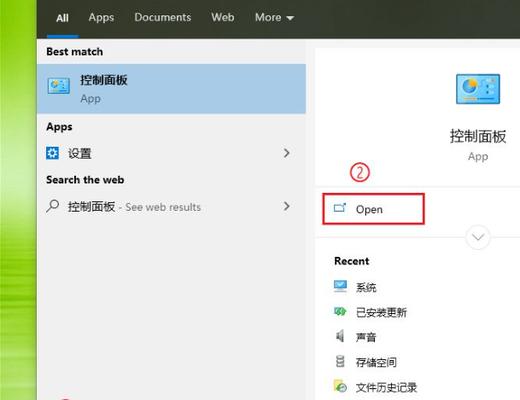Switch to the Documents tab
Screen dimensions: 520x400
pos(163,17)
